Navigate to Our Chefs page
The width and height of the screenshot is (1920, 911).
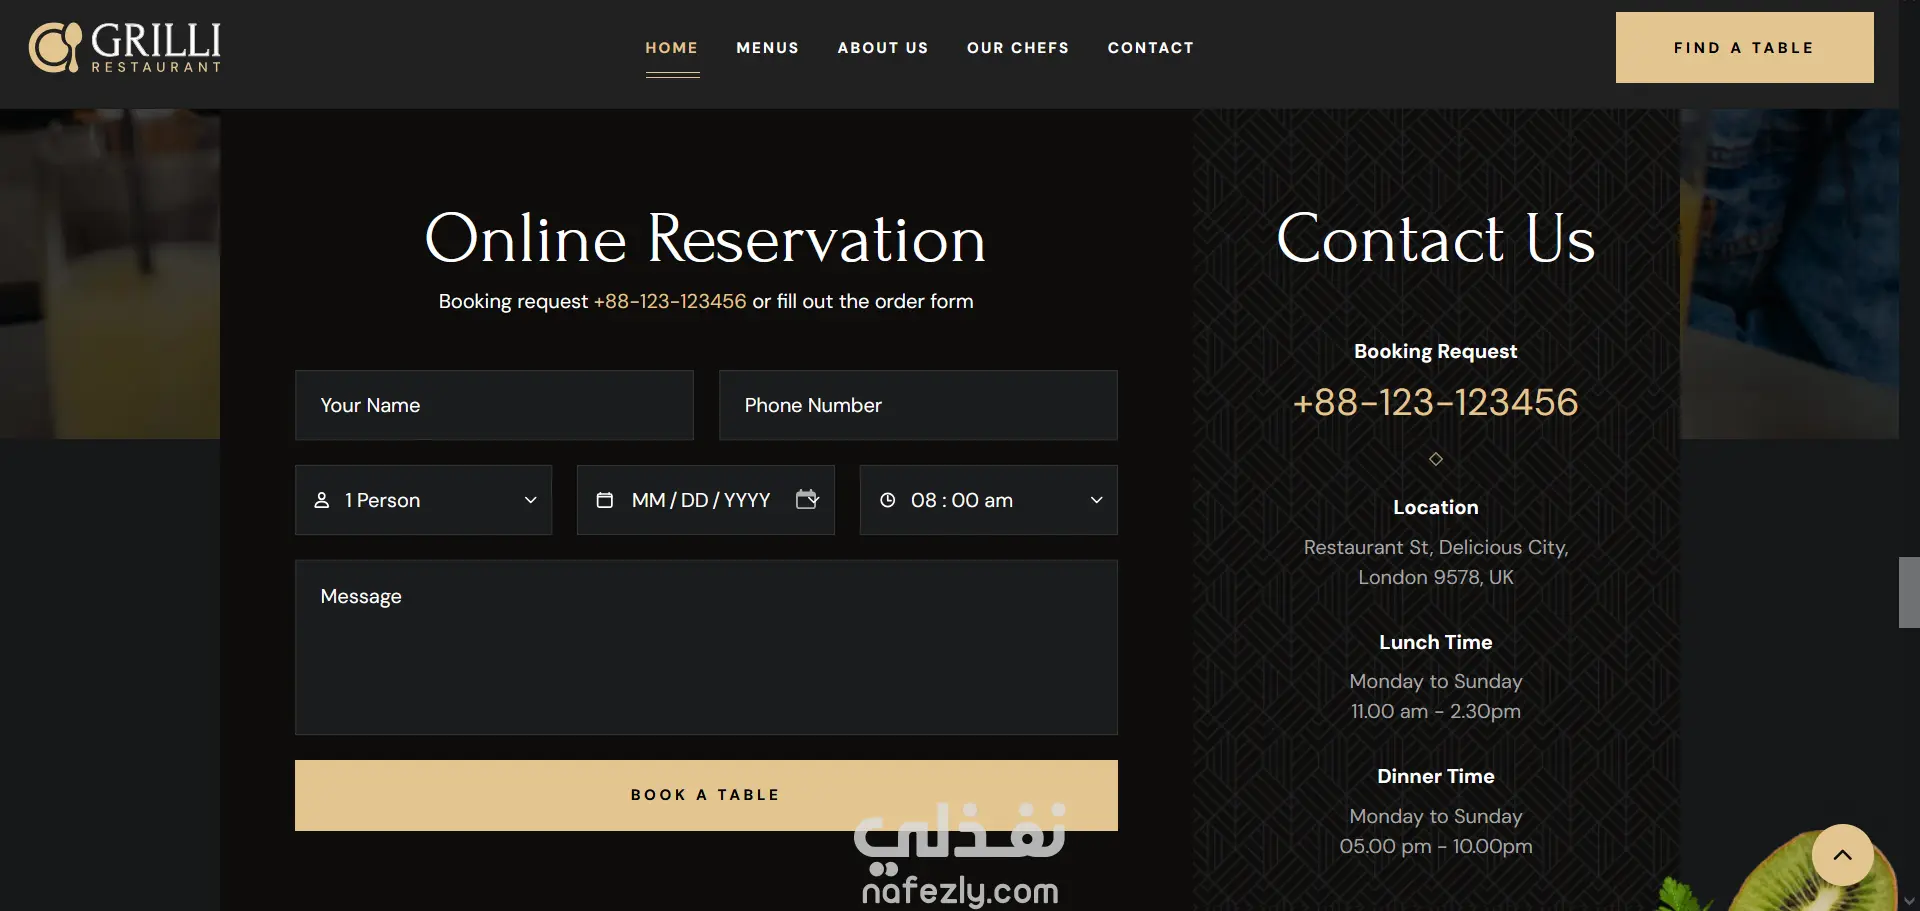[x=1018, y=48]
